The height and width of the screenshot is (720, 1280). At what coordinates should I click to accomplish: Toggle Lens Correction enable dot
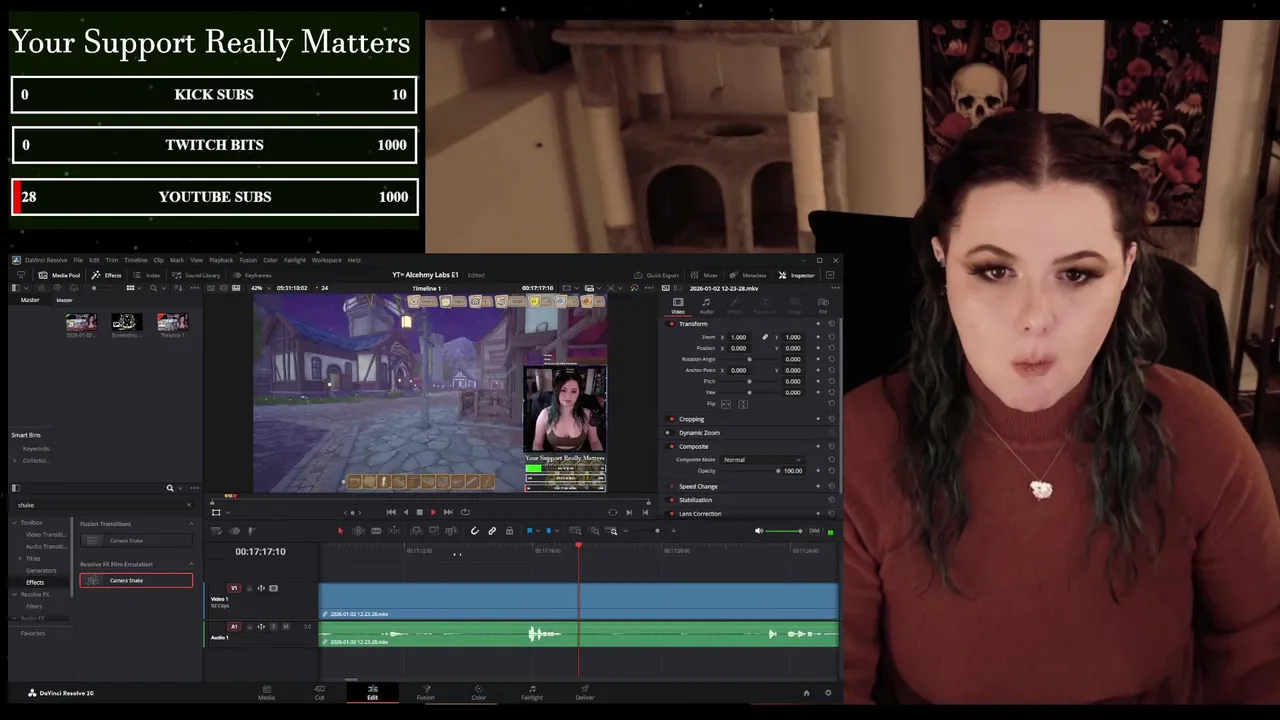click(x=671, y=513)
